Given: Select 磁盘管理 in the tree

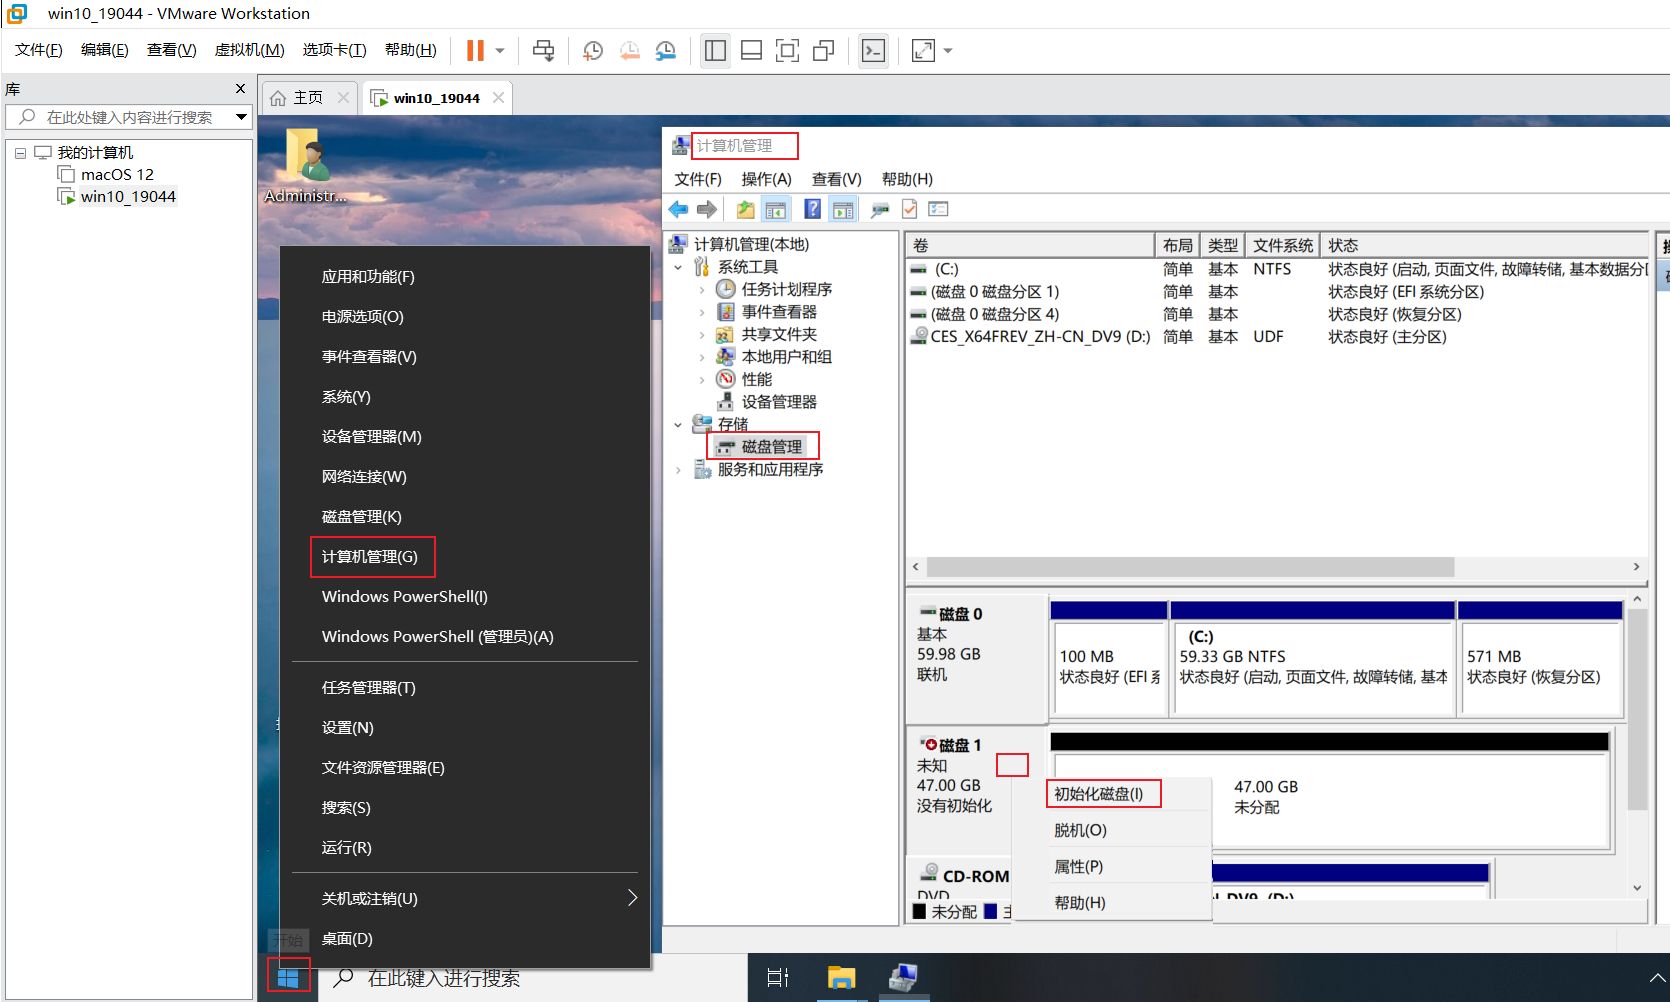Looking at the screenshot, I should (771, 447).
